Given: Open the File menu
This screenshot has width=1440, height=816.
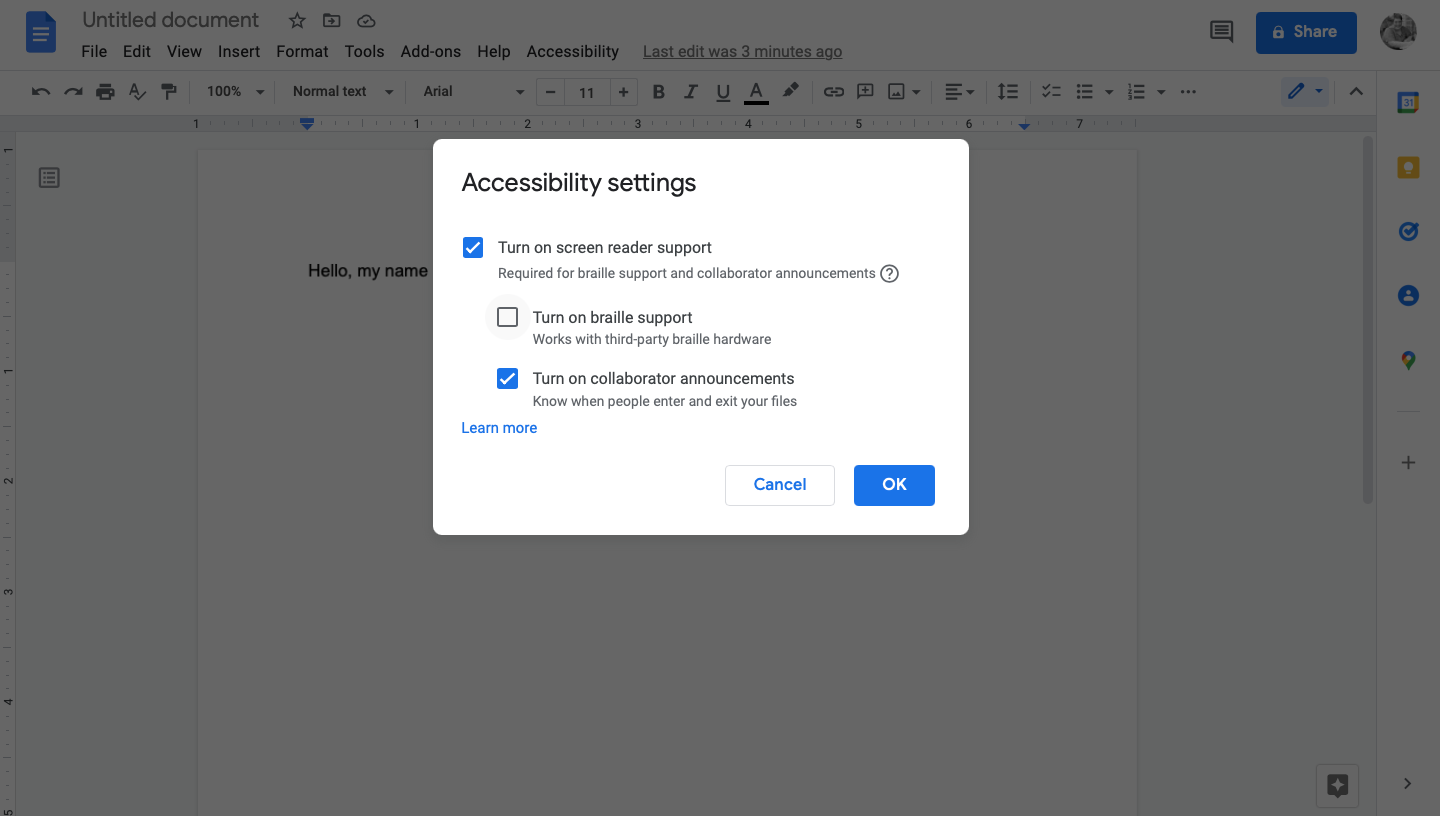Looking at the screenshot, I should [x=94, y=51].
